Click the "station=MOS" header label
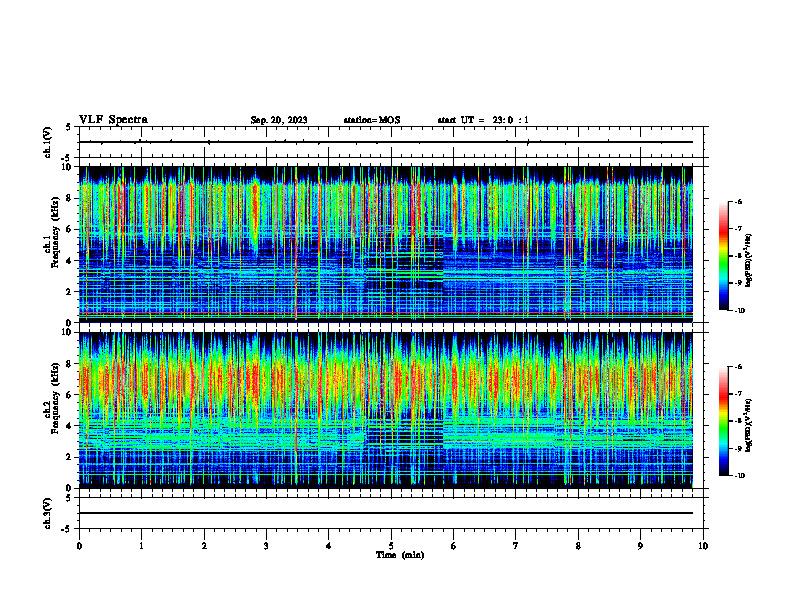 pyautogui.click(x=372, y=120)
